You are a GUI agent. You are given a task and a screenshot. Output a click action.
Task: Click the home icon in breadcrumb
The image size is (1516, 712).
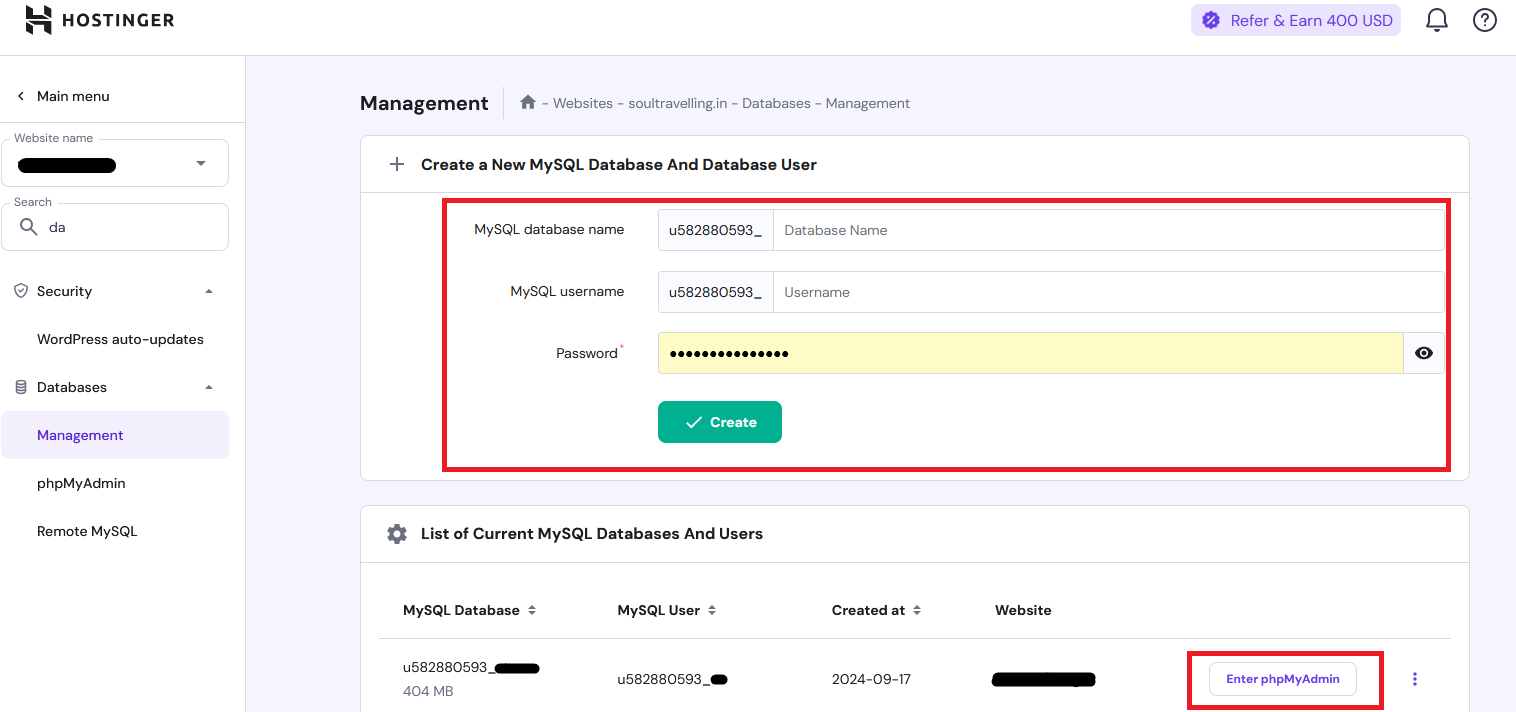pyautogui.click(x=528, y=102)
